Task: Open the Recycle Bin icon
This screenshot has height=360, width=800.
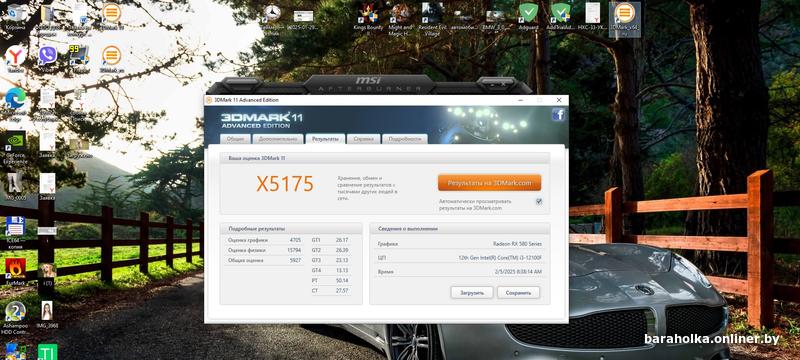Action: [x=15, y=16]
